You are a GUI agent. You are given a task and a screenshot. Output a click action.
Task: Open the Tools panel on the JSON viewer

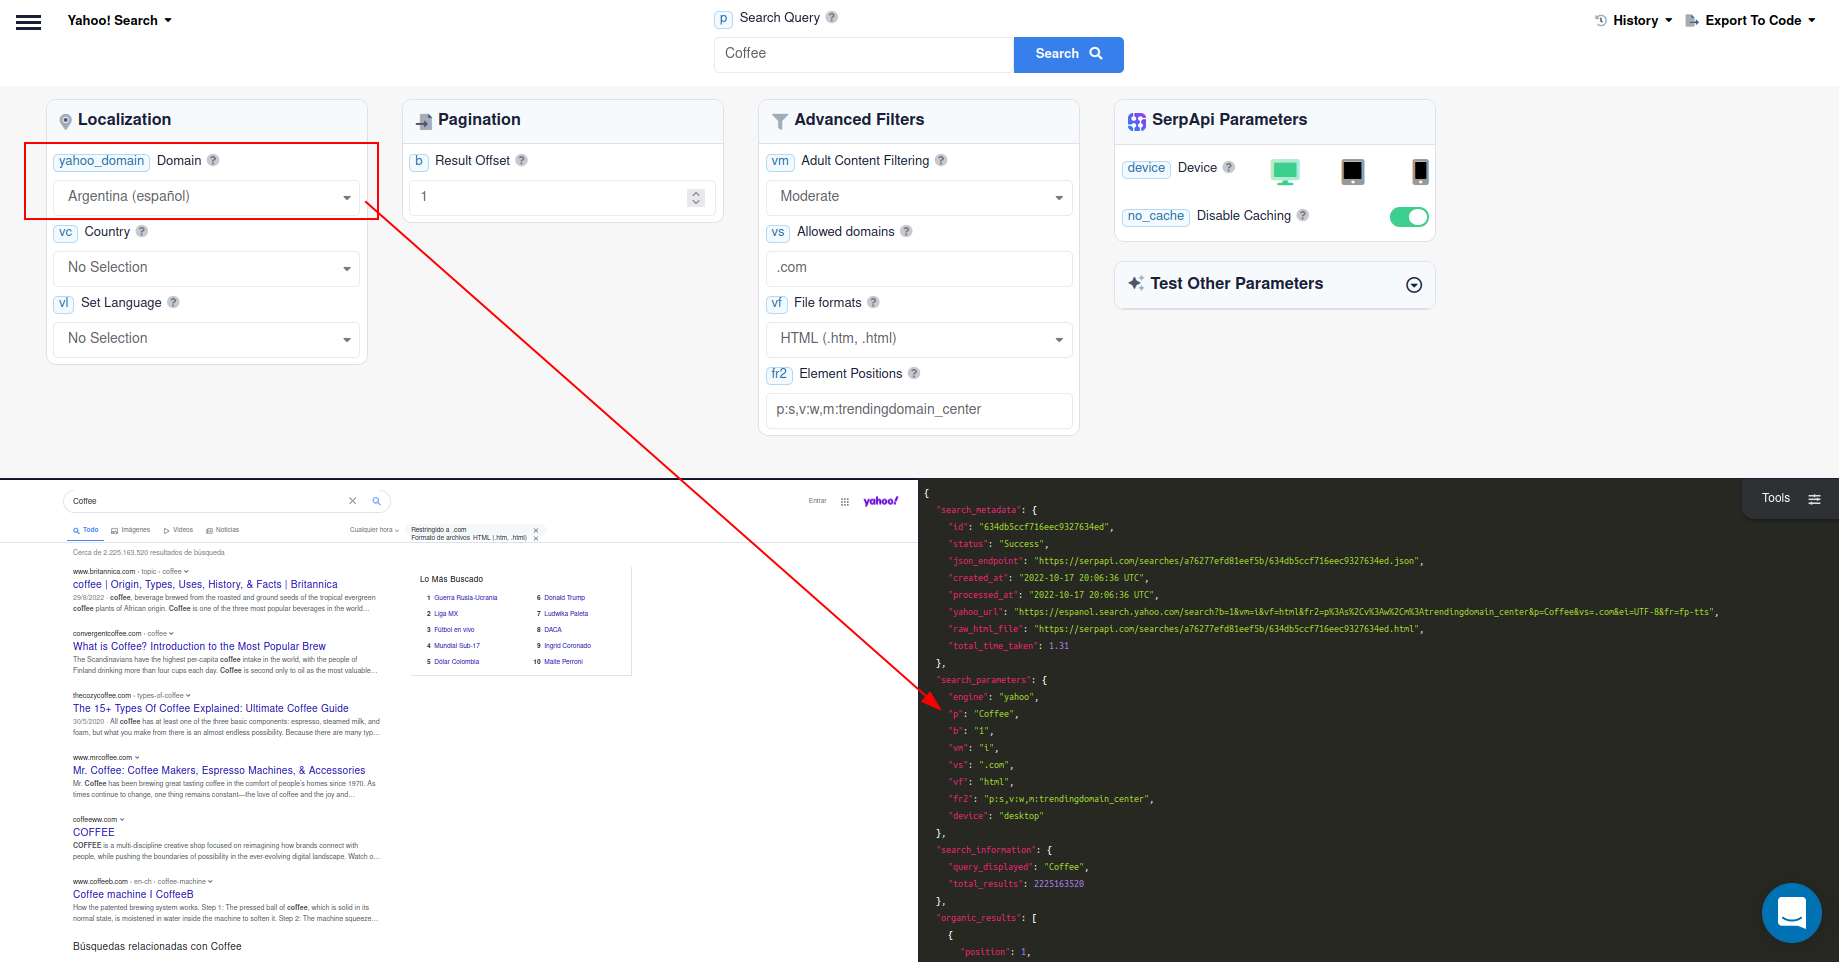click(1790, 498)
